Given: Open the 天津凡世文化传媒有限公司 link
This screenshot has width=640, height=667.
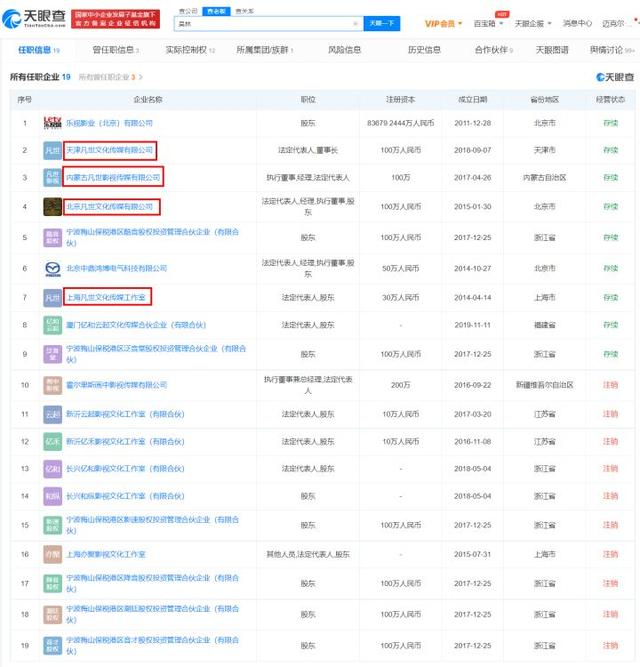Looking at the screenshot, I should click(x=109, y=150).
